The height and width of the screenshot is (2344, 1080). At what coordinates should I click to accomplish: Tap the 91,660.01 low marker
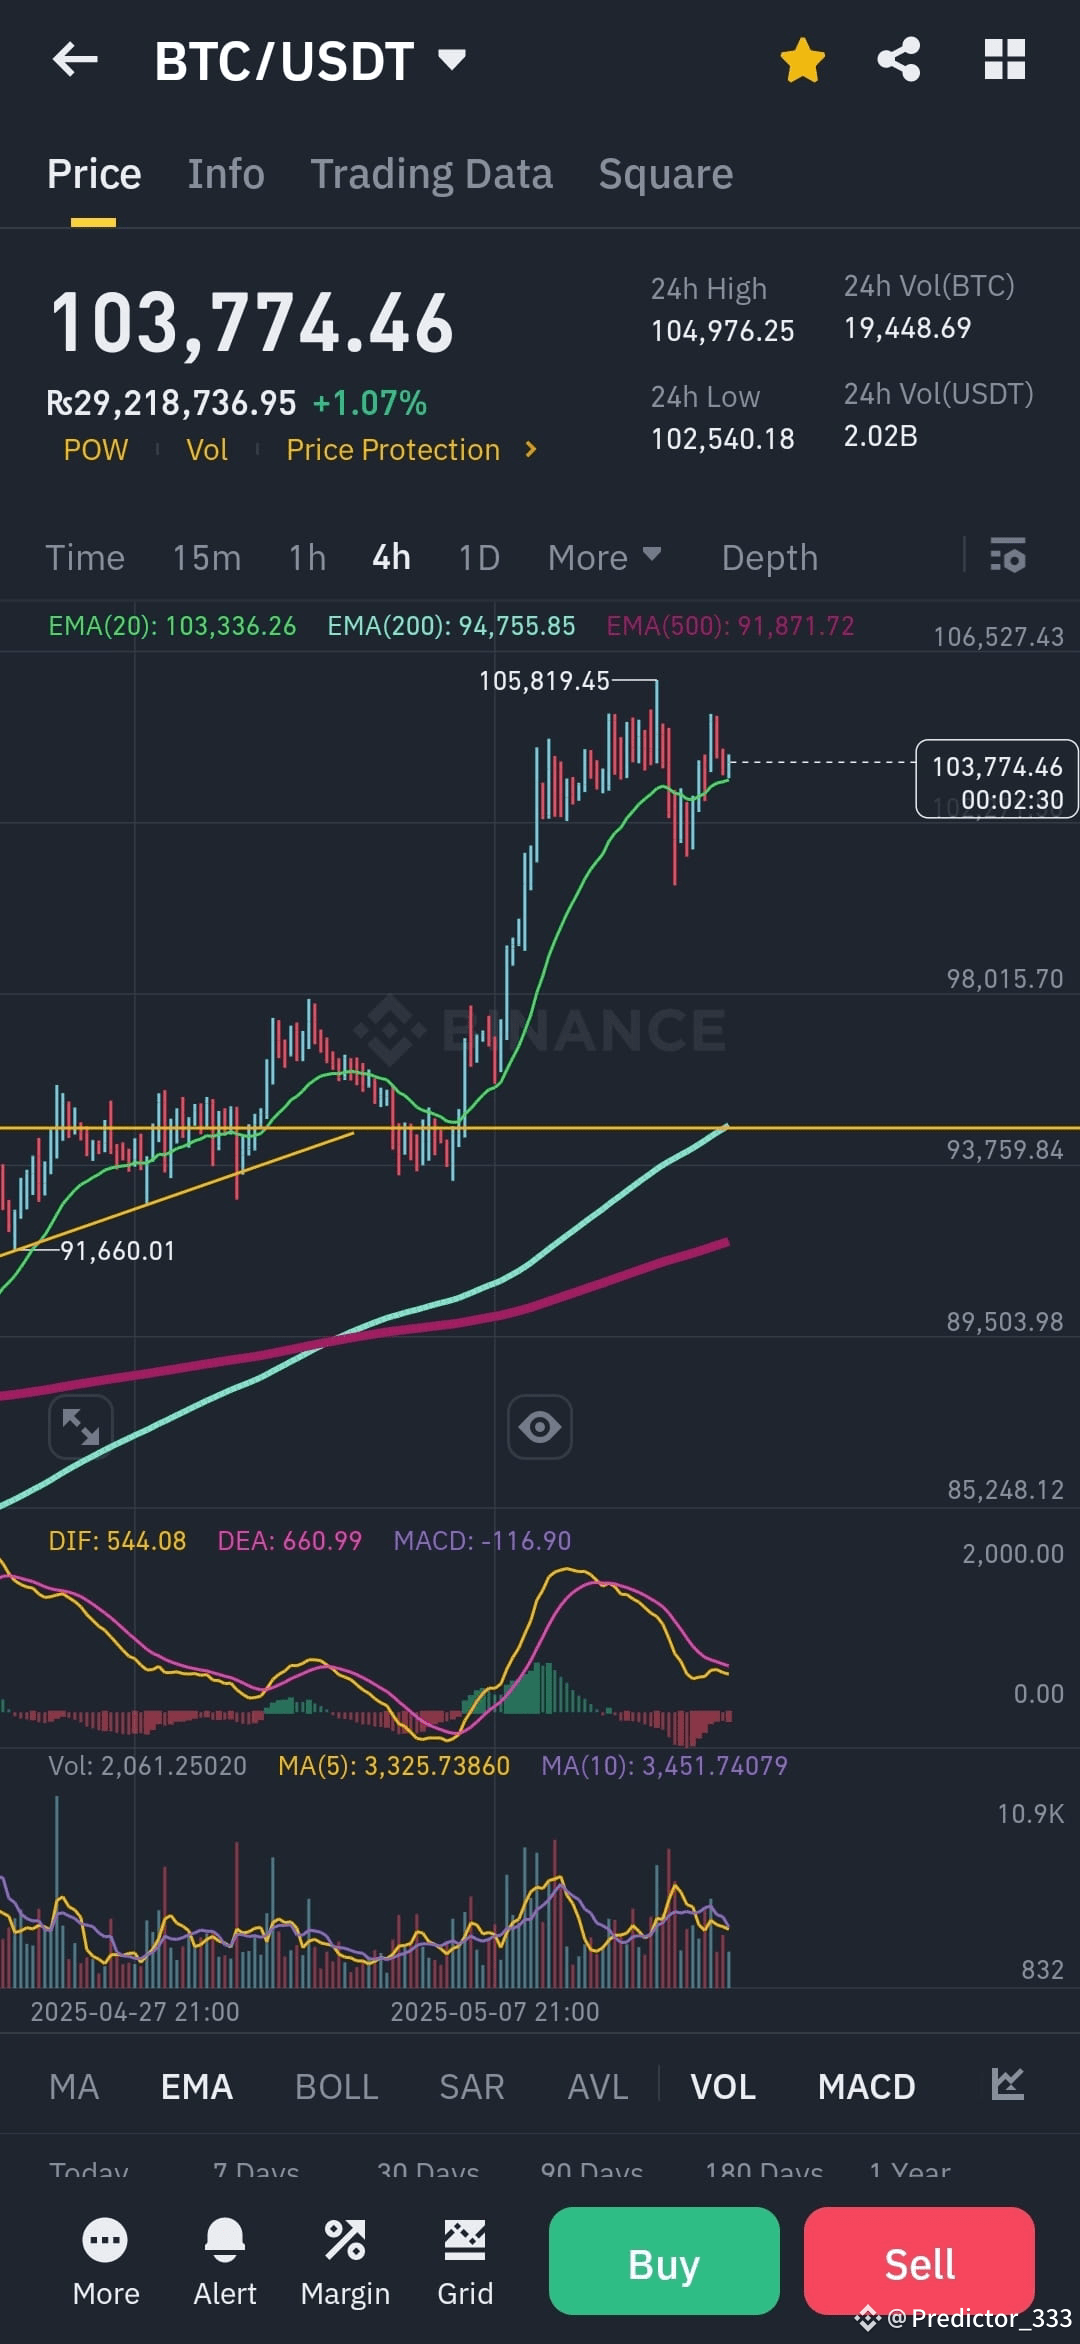click(118, 1251)
